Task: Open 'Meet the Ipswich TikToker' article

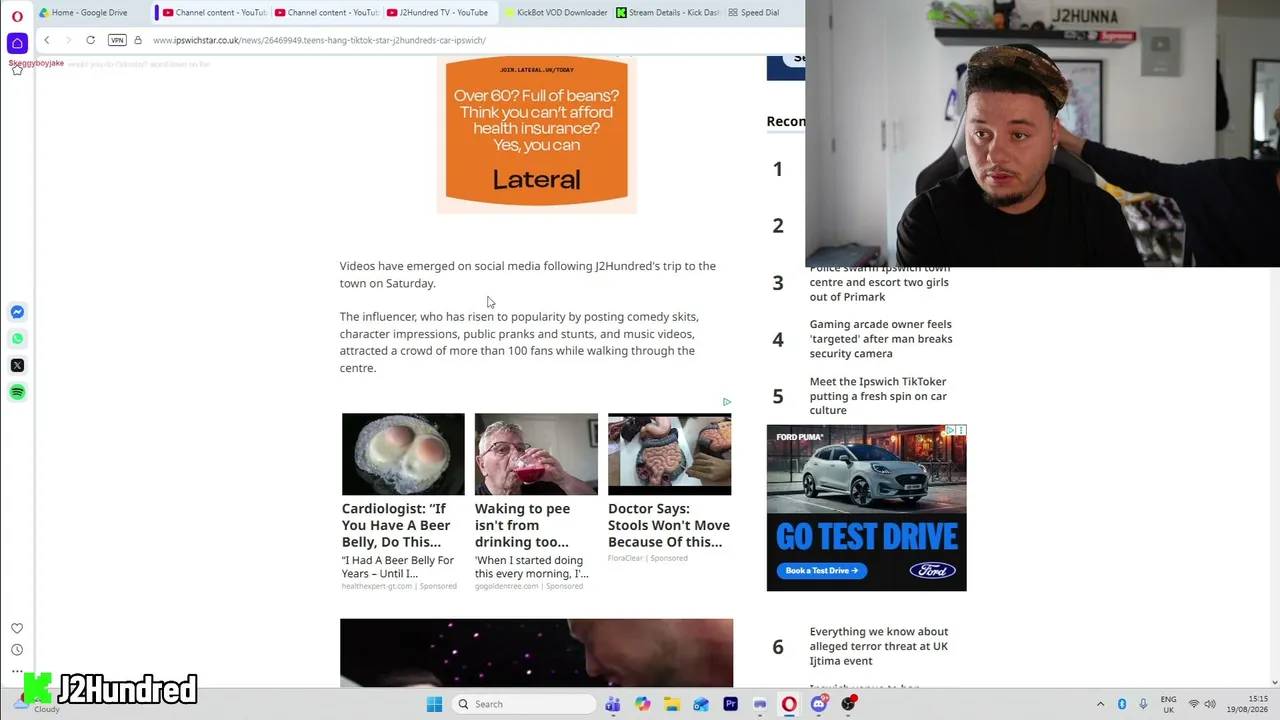Action: [878, 396]
